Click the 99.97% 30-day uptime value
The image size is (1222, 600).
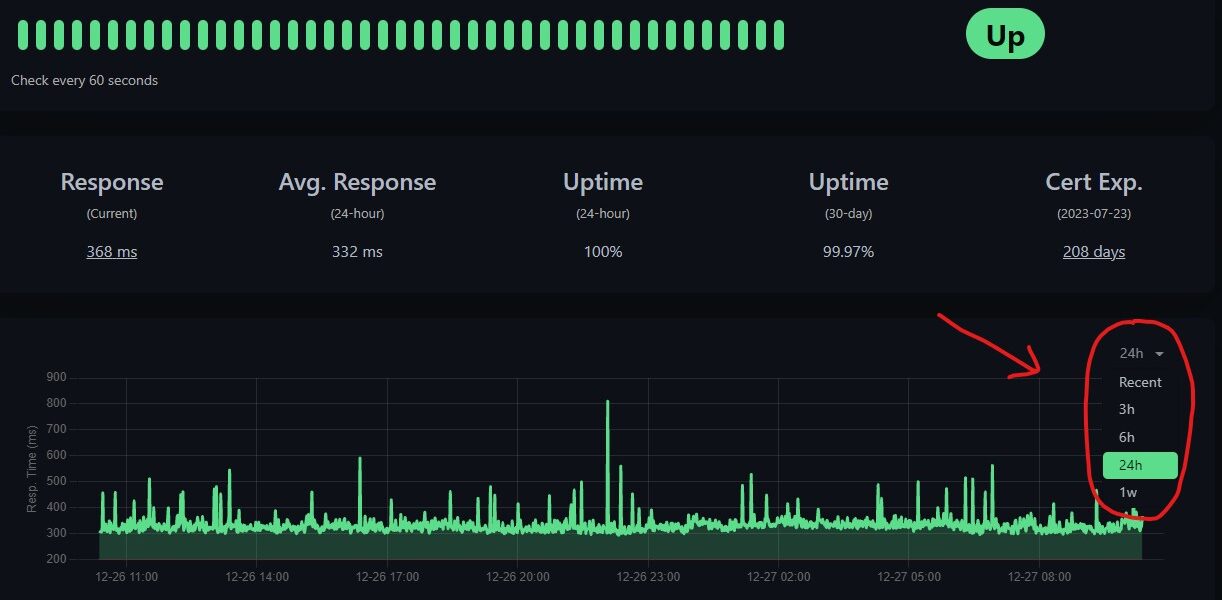click(x=848, y=252)
